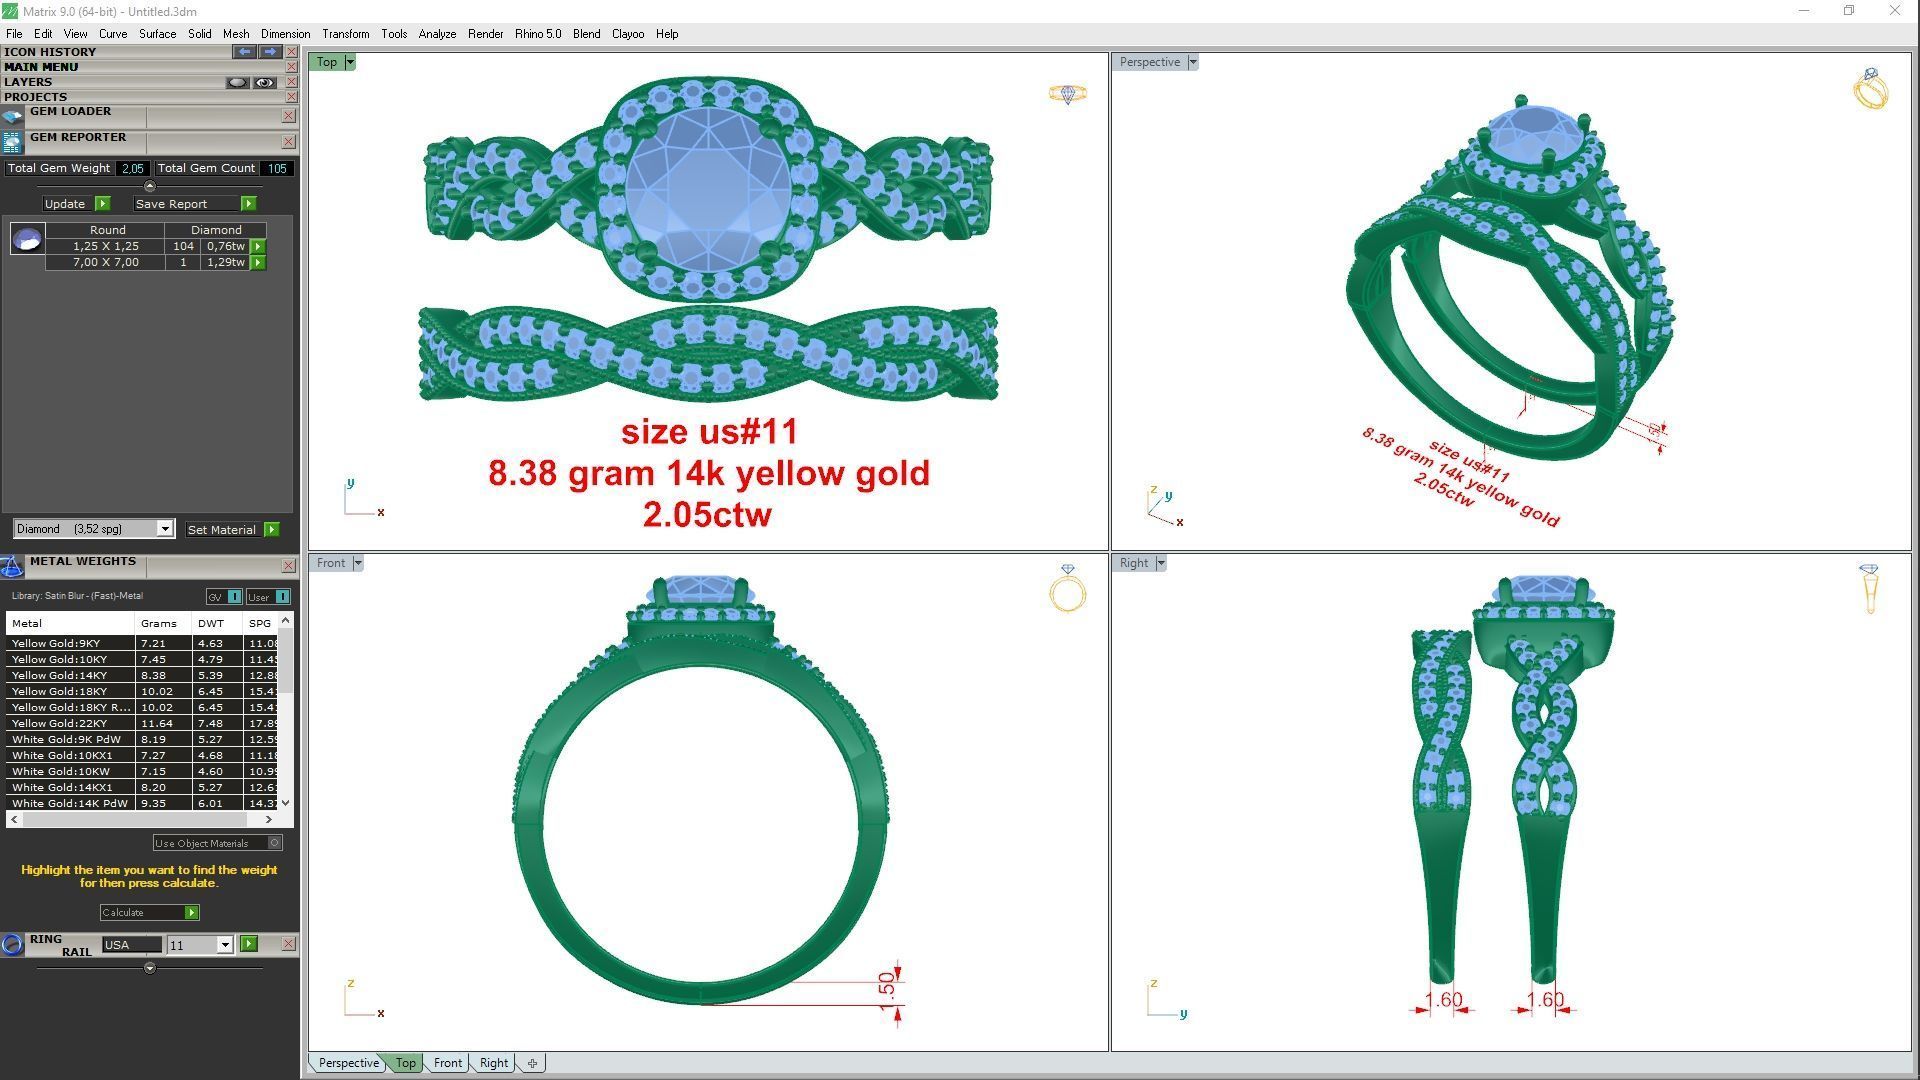Collapse Ring Rail with round arrow handle
Screen dimensions: 1920x1080
[x=150, y=968]
